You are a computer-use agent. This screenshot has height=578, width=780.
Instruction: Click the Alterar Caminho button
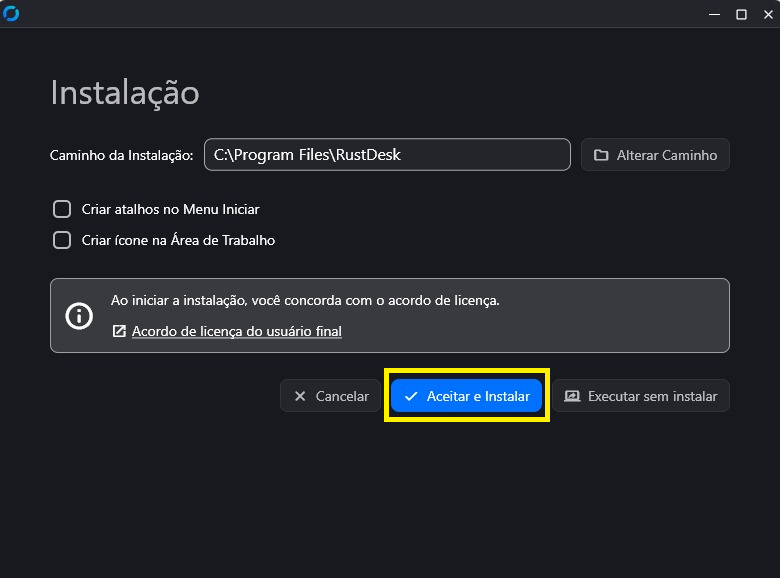(655, 155)
